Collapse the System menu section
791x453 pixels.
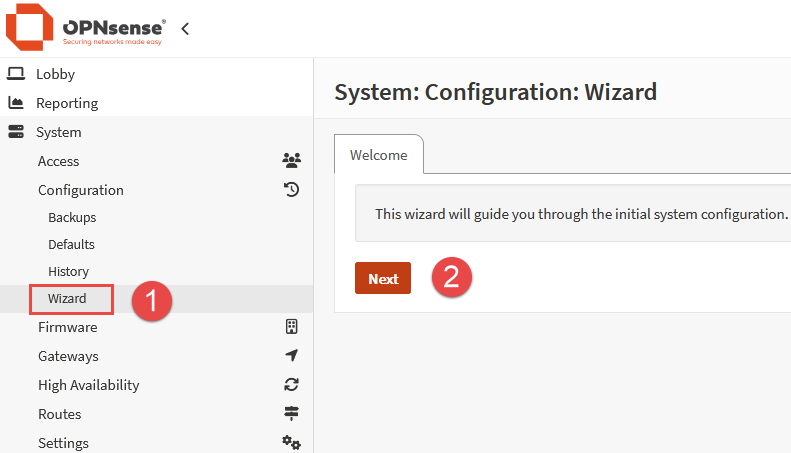point(59,132)
